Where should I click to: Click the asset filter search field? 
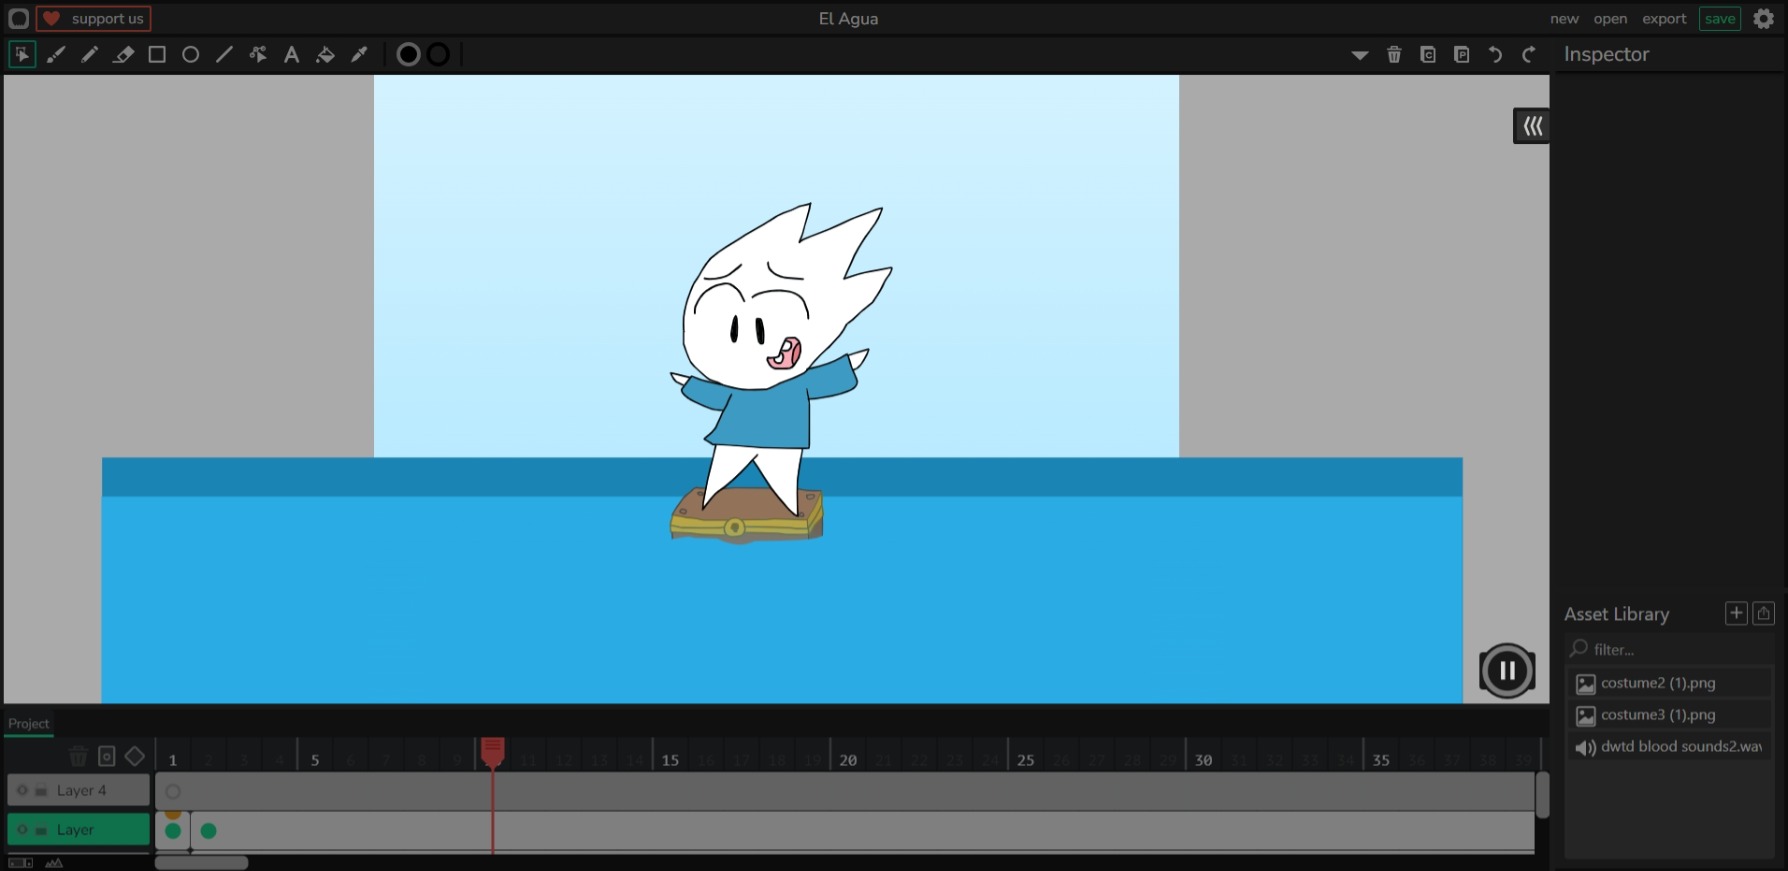tap(1668, 649)
